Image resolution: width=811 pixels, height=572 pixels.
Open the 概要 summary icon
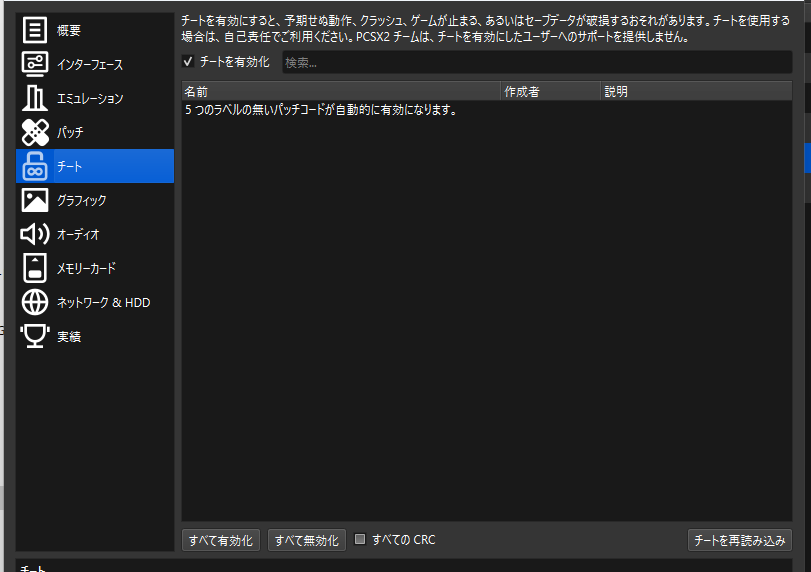pos(35,30)
